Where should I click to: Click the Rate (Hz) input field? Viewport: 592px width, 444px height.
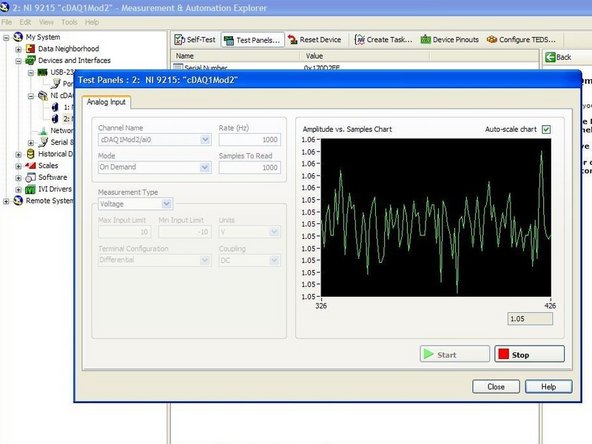tap(250, 140)
